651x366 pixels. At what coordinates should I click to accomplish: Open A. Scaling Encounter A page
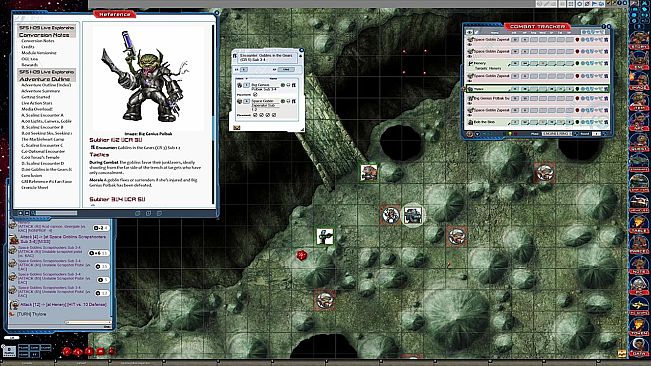coord(42,115)
